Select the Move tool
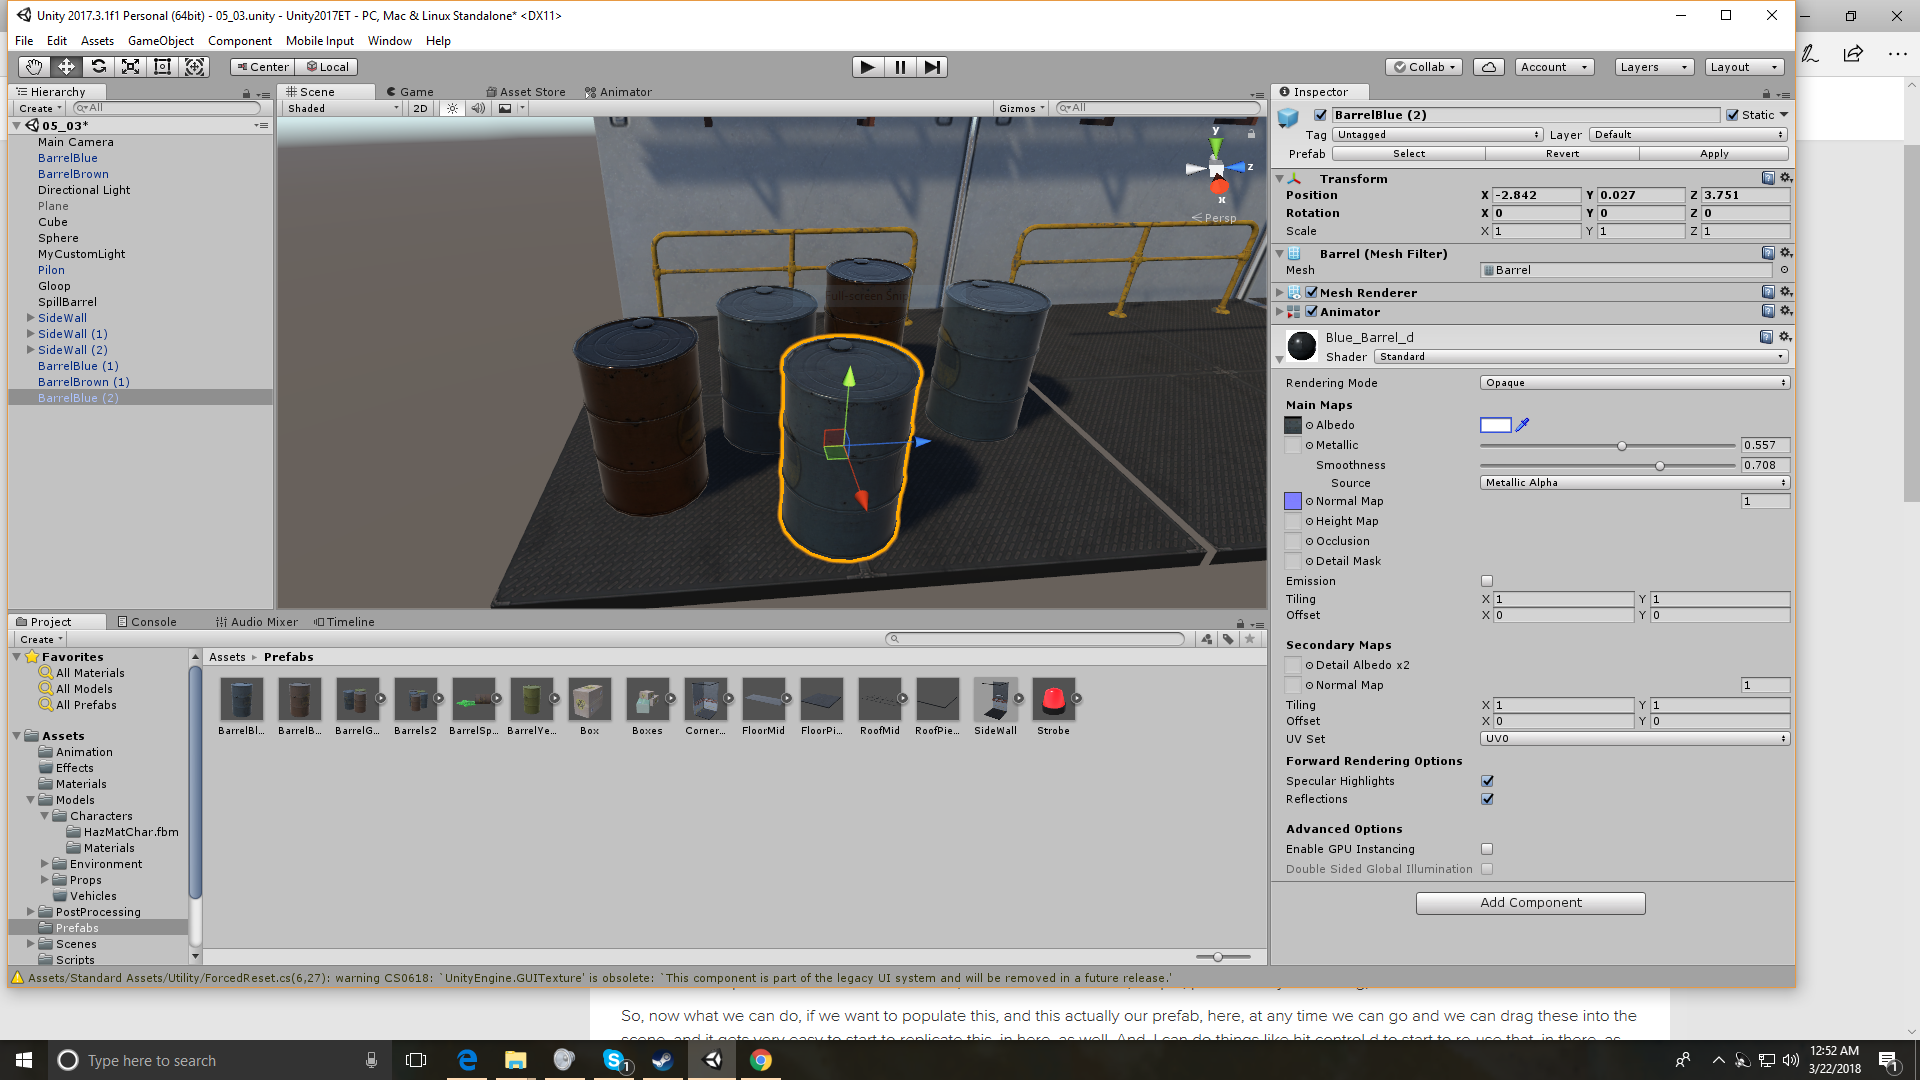 click(66, 67)
